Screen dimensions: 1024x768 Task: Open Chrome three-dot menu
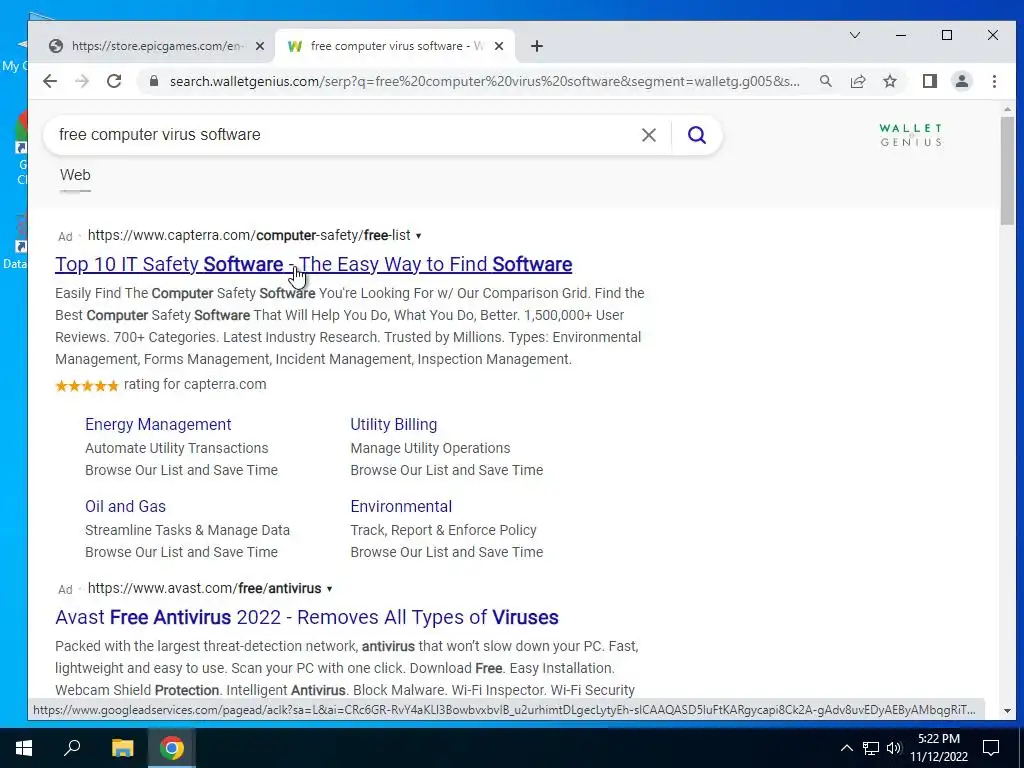994,82
